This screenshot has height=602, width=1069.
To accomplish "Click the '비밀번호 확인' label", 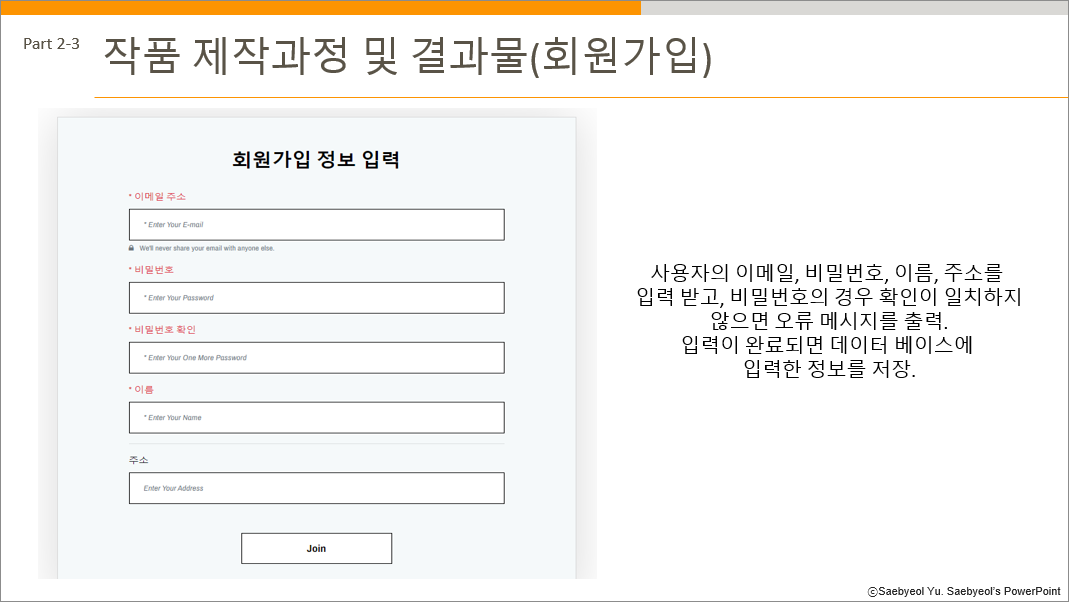I will (x=162, y=329).
